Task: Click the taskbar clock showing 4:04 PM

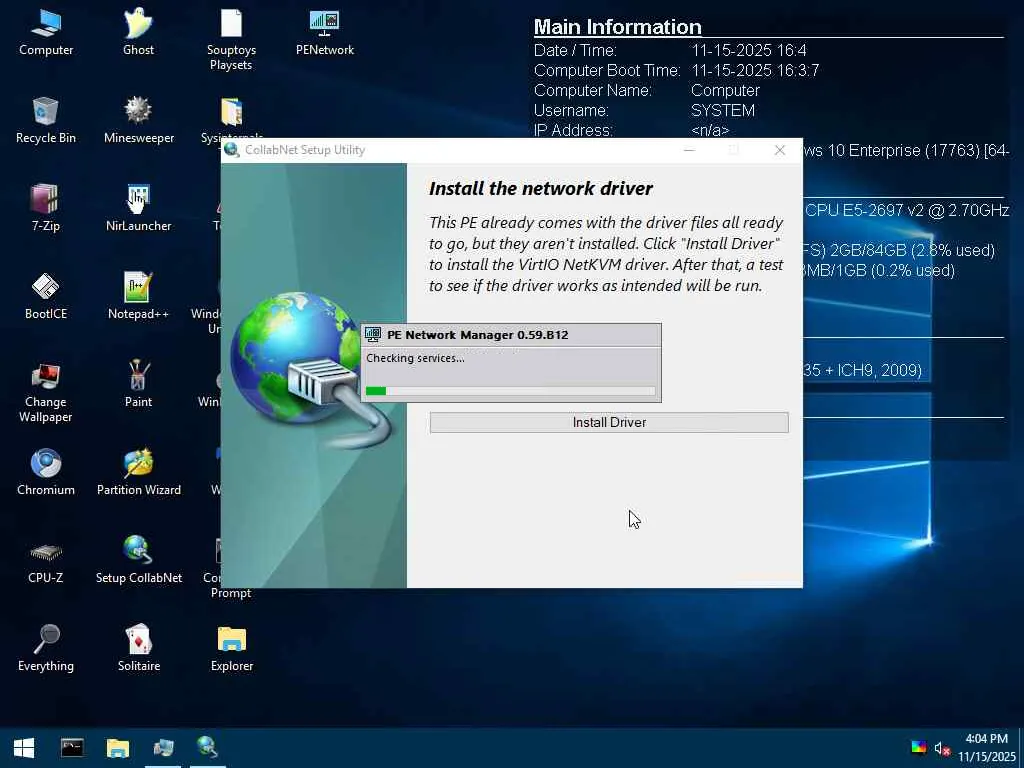Action: pyautogui.click(x=987, y=748)
